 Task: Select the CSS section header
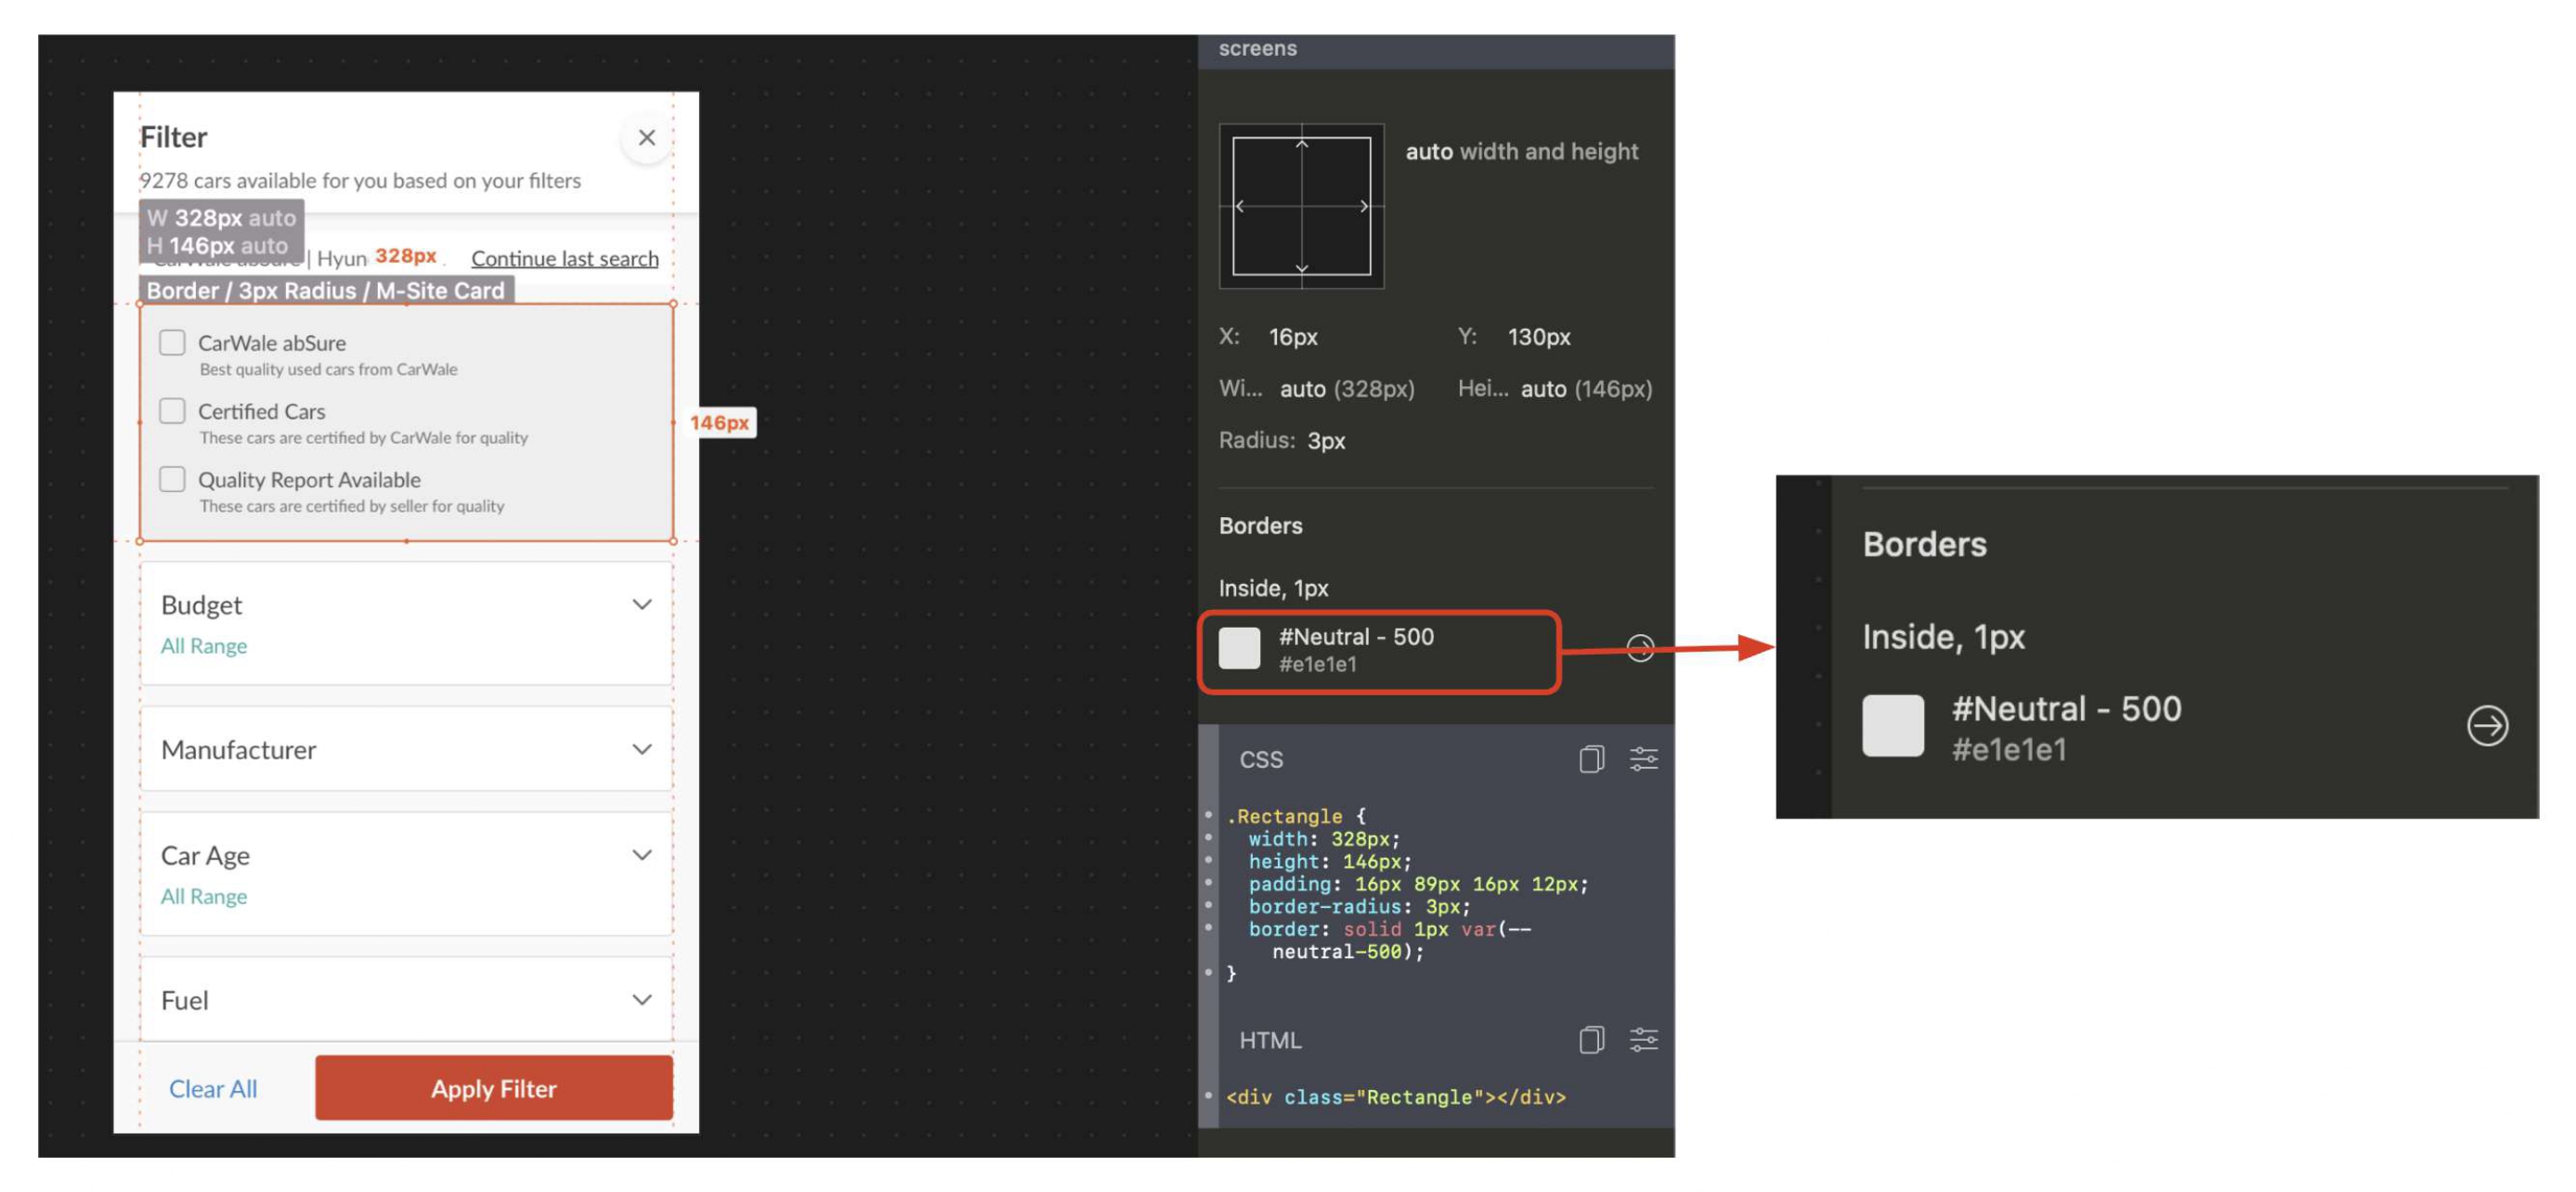[x=1260, y=759]
